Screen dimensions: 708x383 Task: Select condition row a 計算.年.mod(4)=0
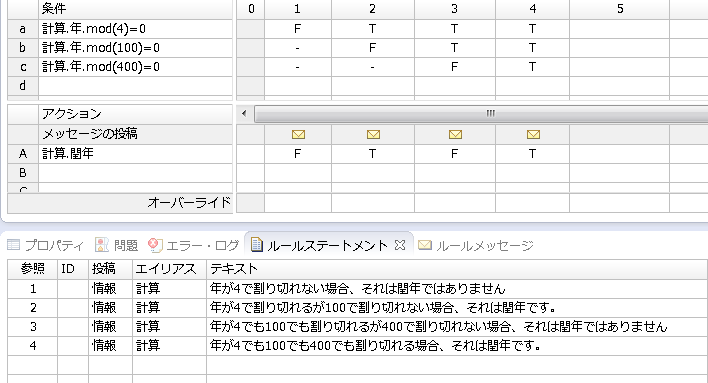click(135, 29)
